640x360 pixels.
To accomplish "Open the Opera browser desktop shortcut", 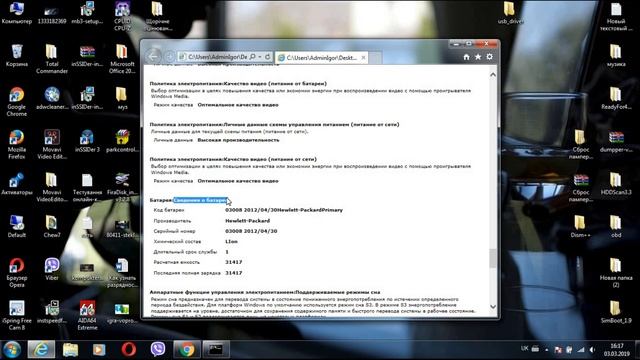I will point(17,273).
